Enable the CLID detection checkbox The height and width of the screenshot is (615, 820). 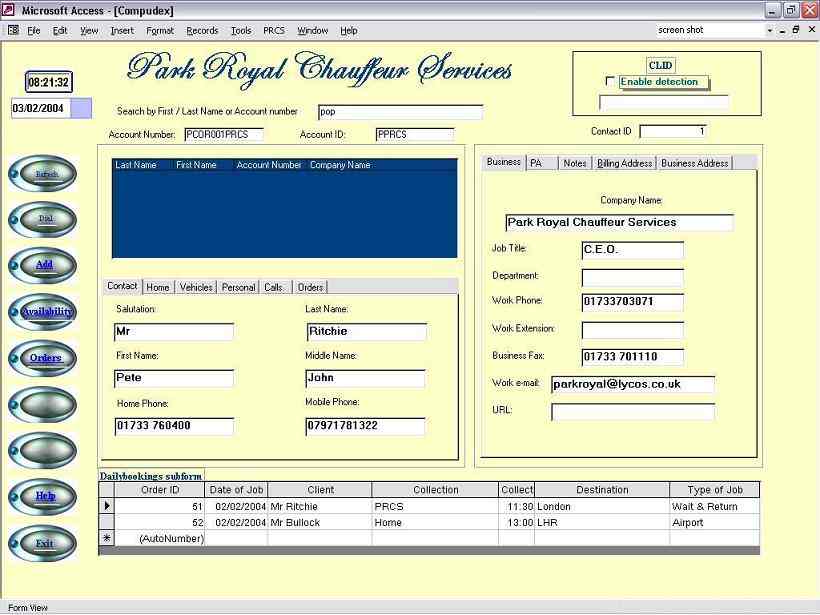tap(610, 81)
